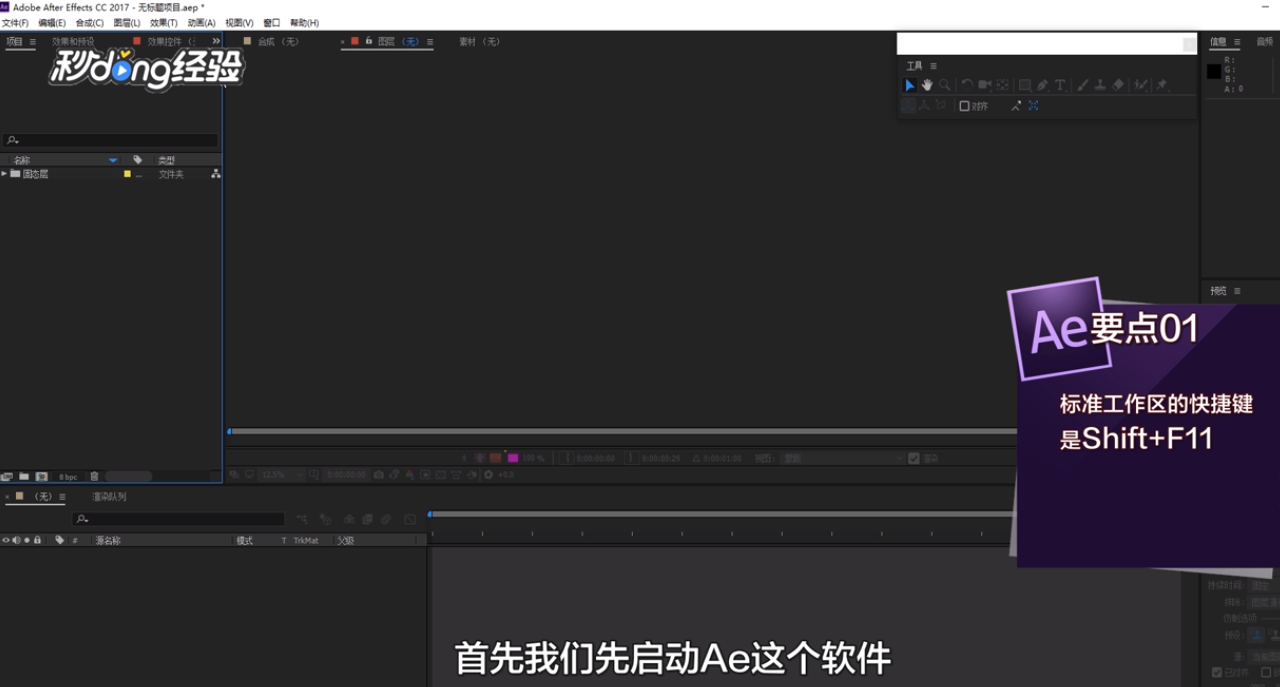Switch to the 素材 (无) tab
Screen dimensions: 1280x687
click(x=479, y=42)
